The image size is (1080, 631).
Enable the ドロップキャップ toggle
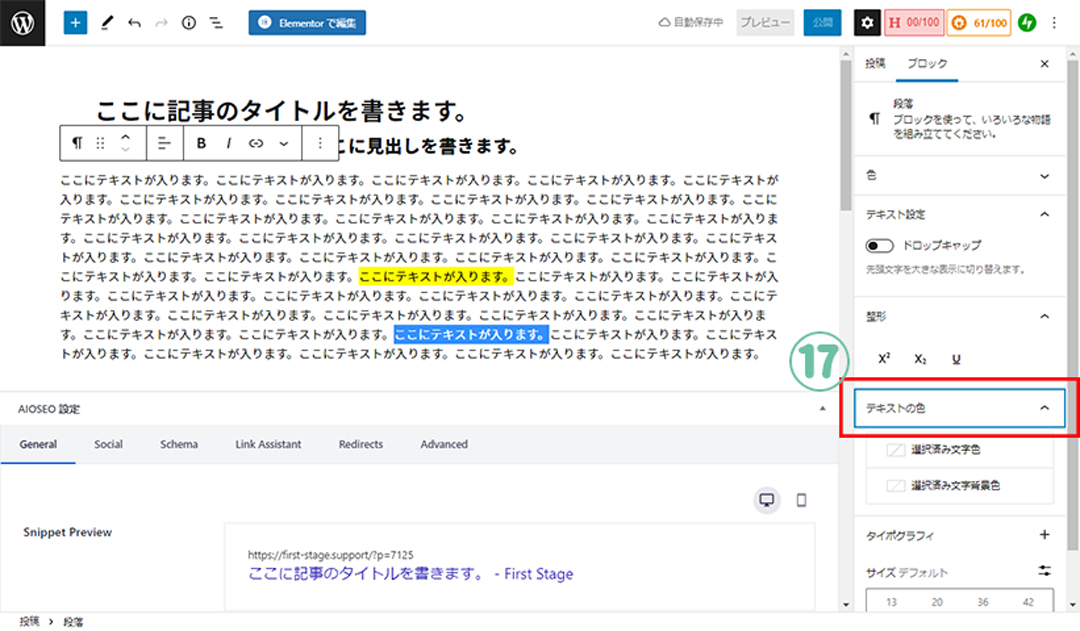(880, 245)
